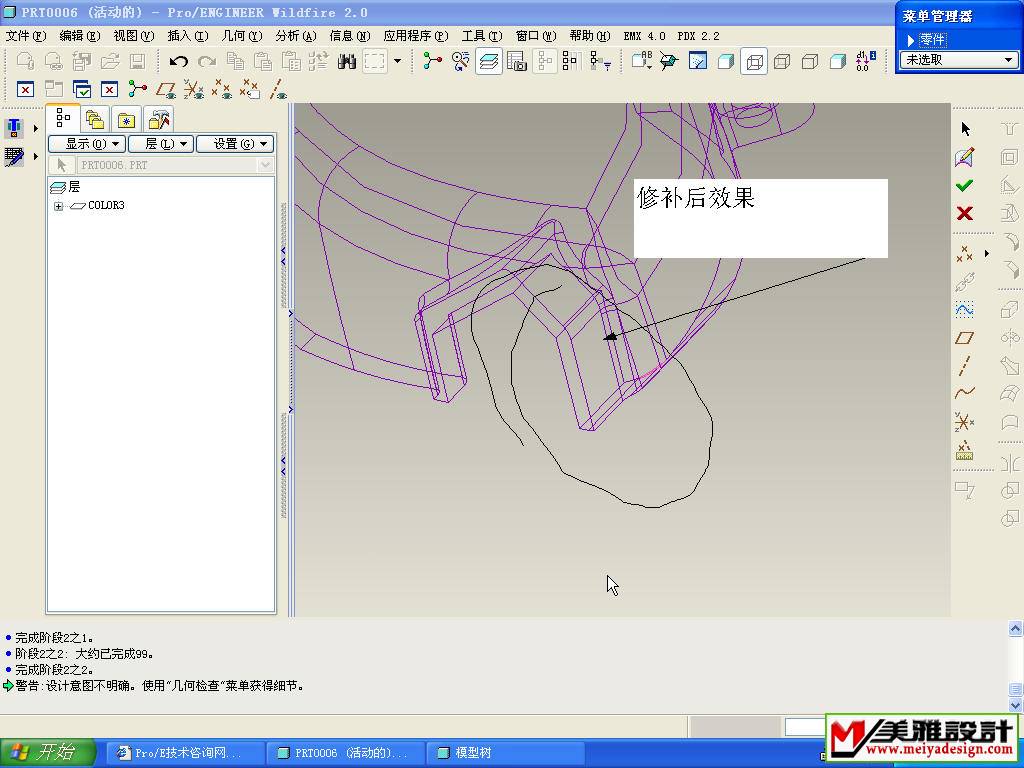1024x768 pixels.
Task: Expand the 零件 menu manager item
Action: (925, 40)
